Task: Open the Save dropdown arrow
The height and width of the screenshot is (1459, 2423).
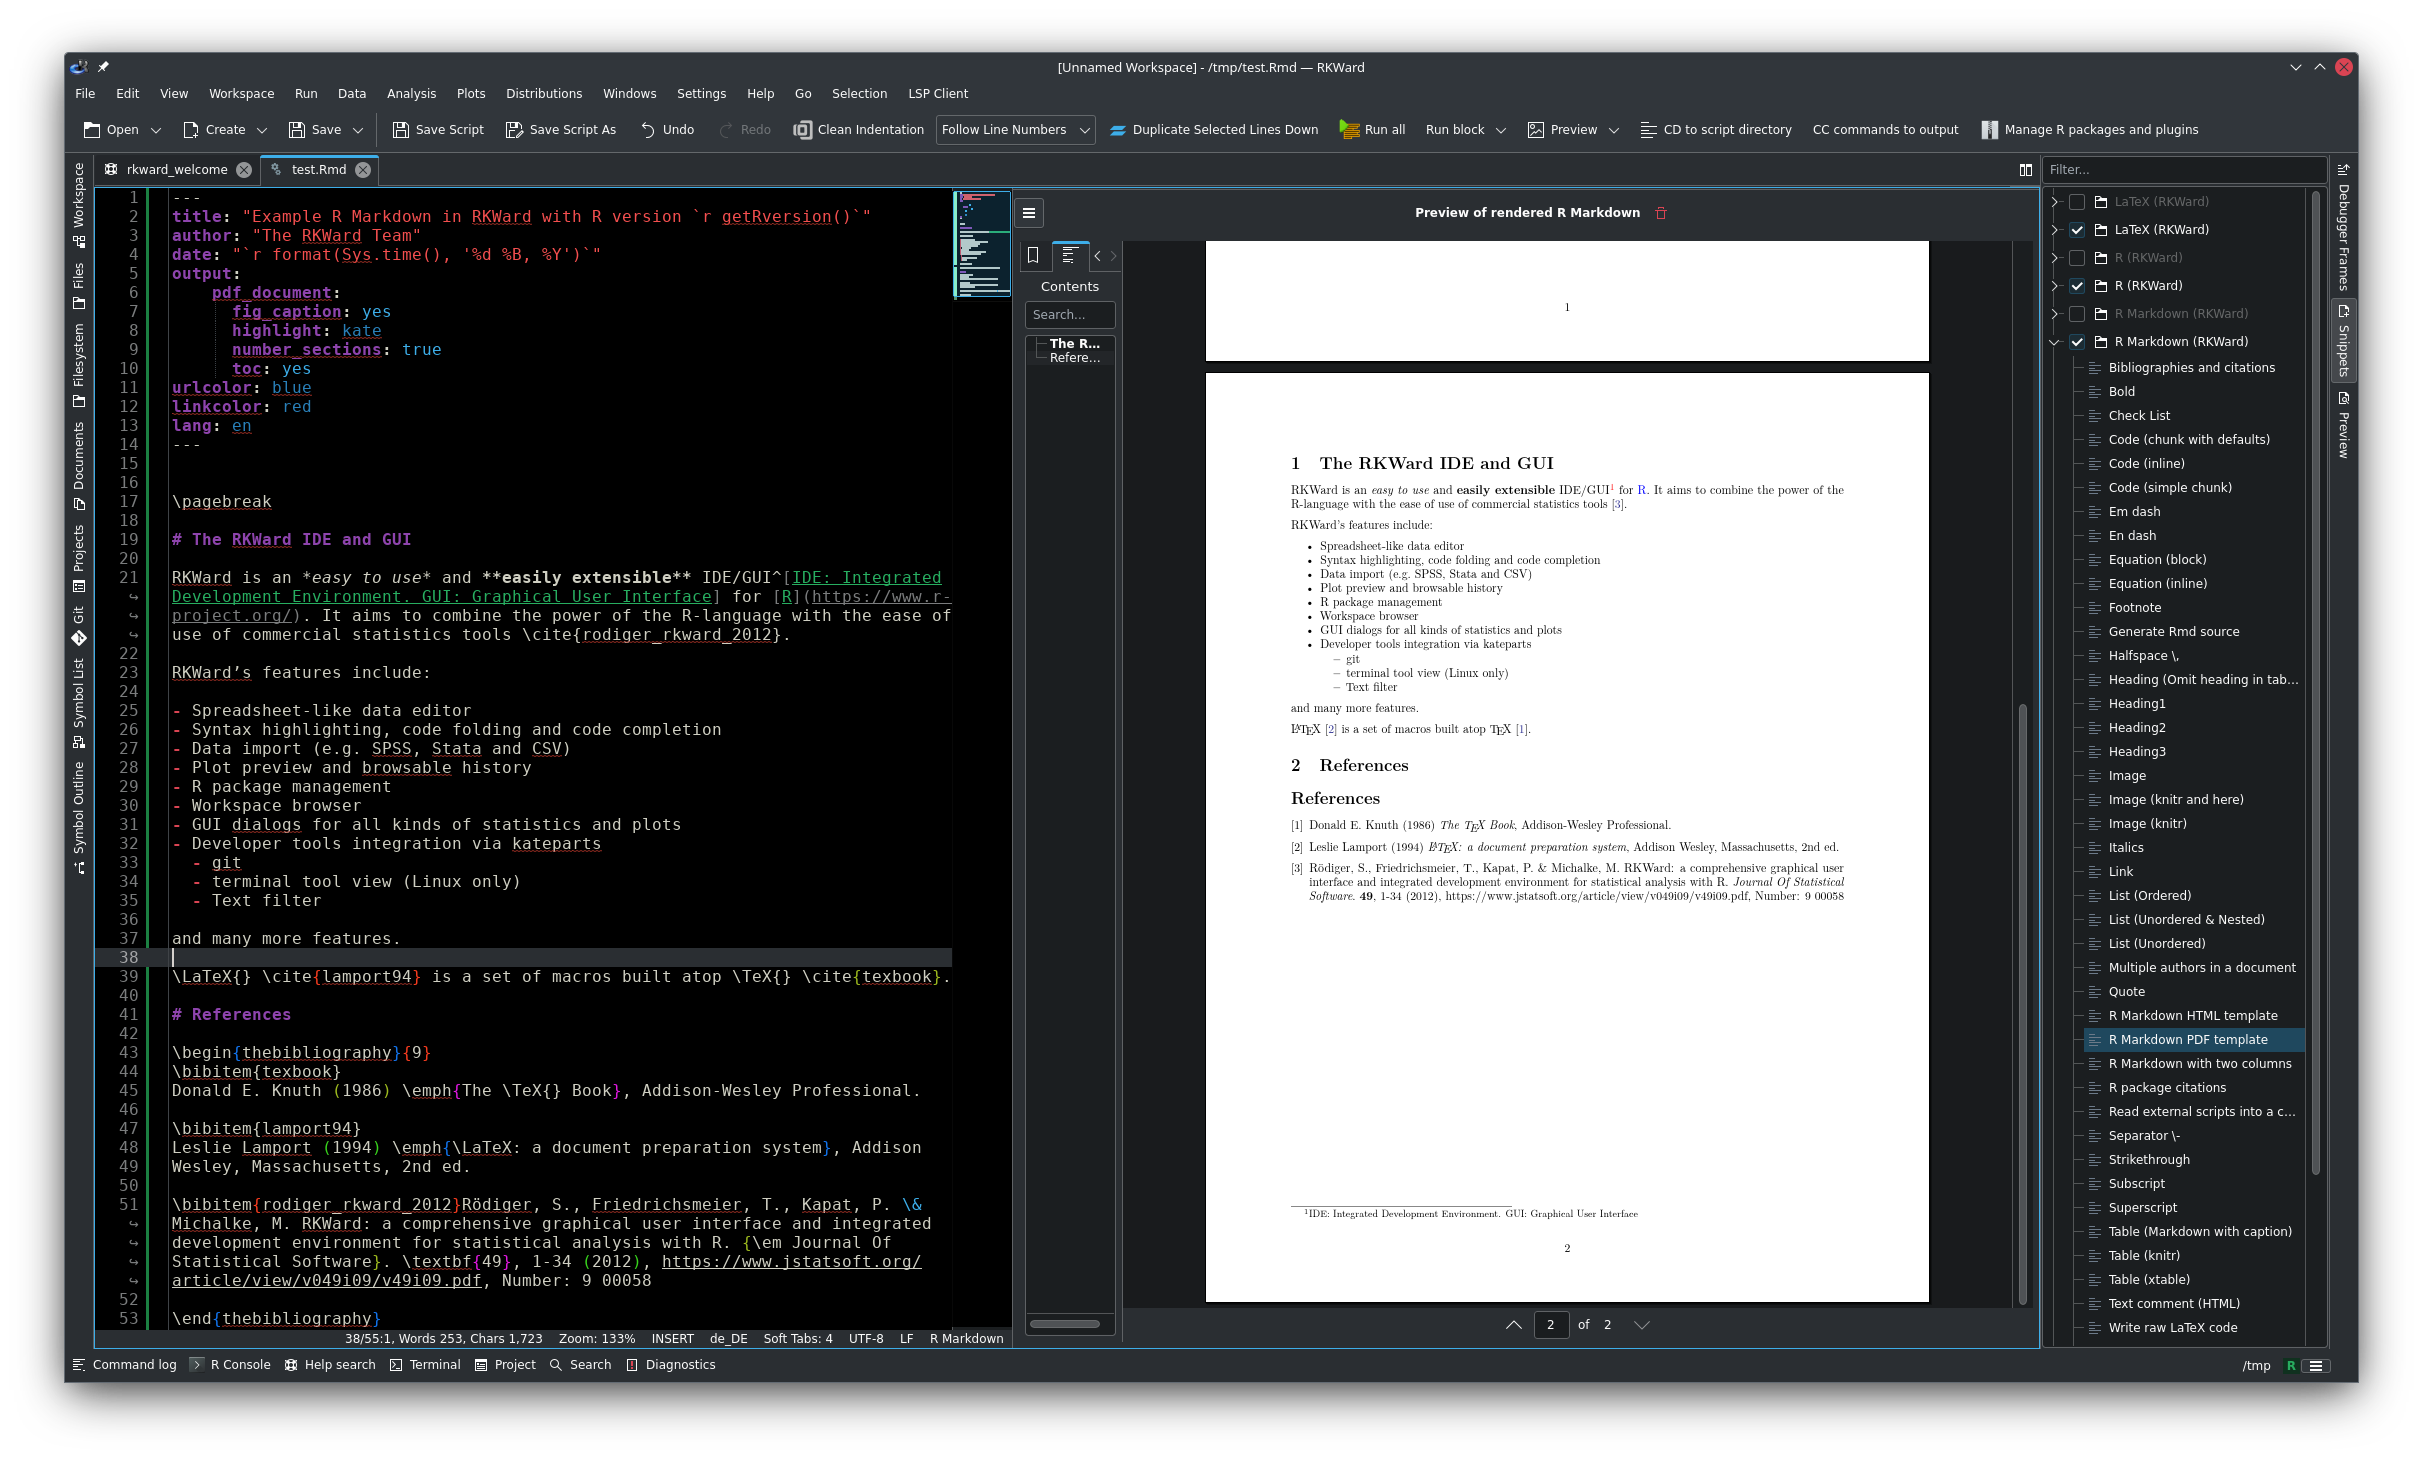Action: coord(358,130)
